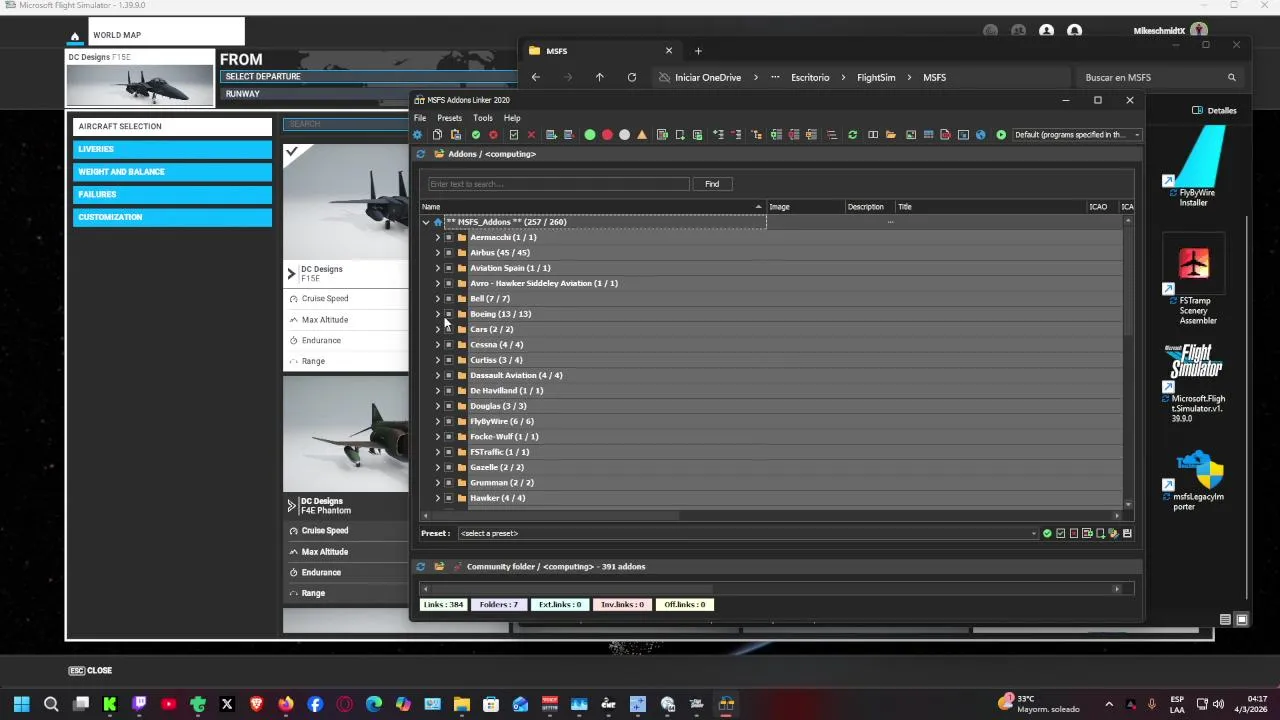Image resolution: width=1280 pixels, height=720 pixels.
Task: Toggle checkbox for Hawker (4 / 4)
Action: 449,498
